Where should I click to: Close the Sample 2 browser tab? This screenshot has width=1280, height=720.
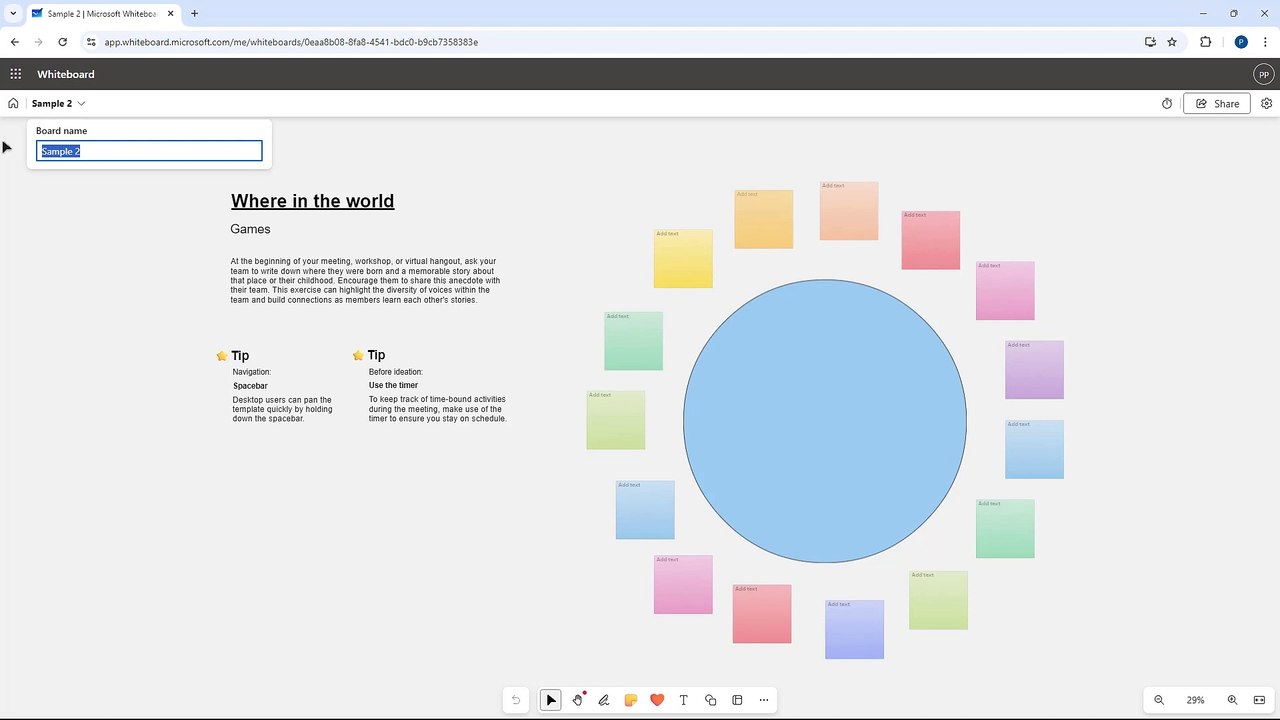pyautogui.click(x=171, y=14)
